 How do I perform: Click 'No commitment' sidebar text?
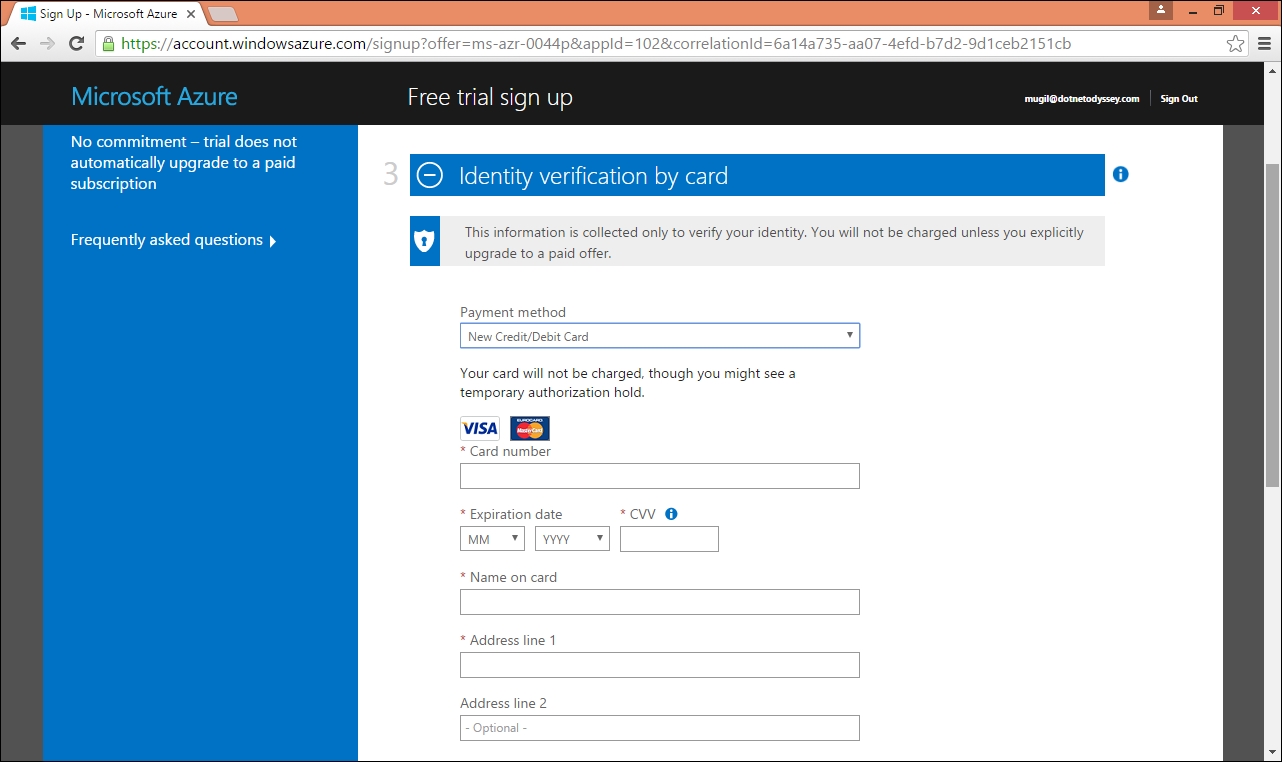tap(184, 163)
